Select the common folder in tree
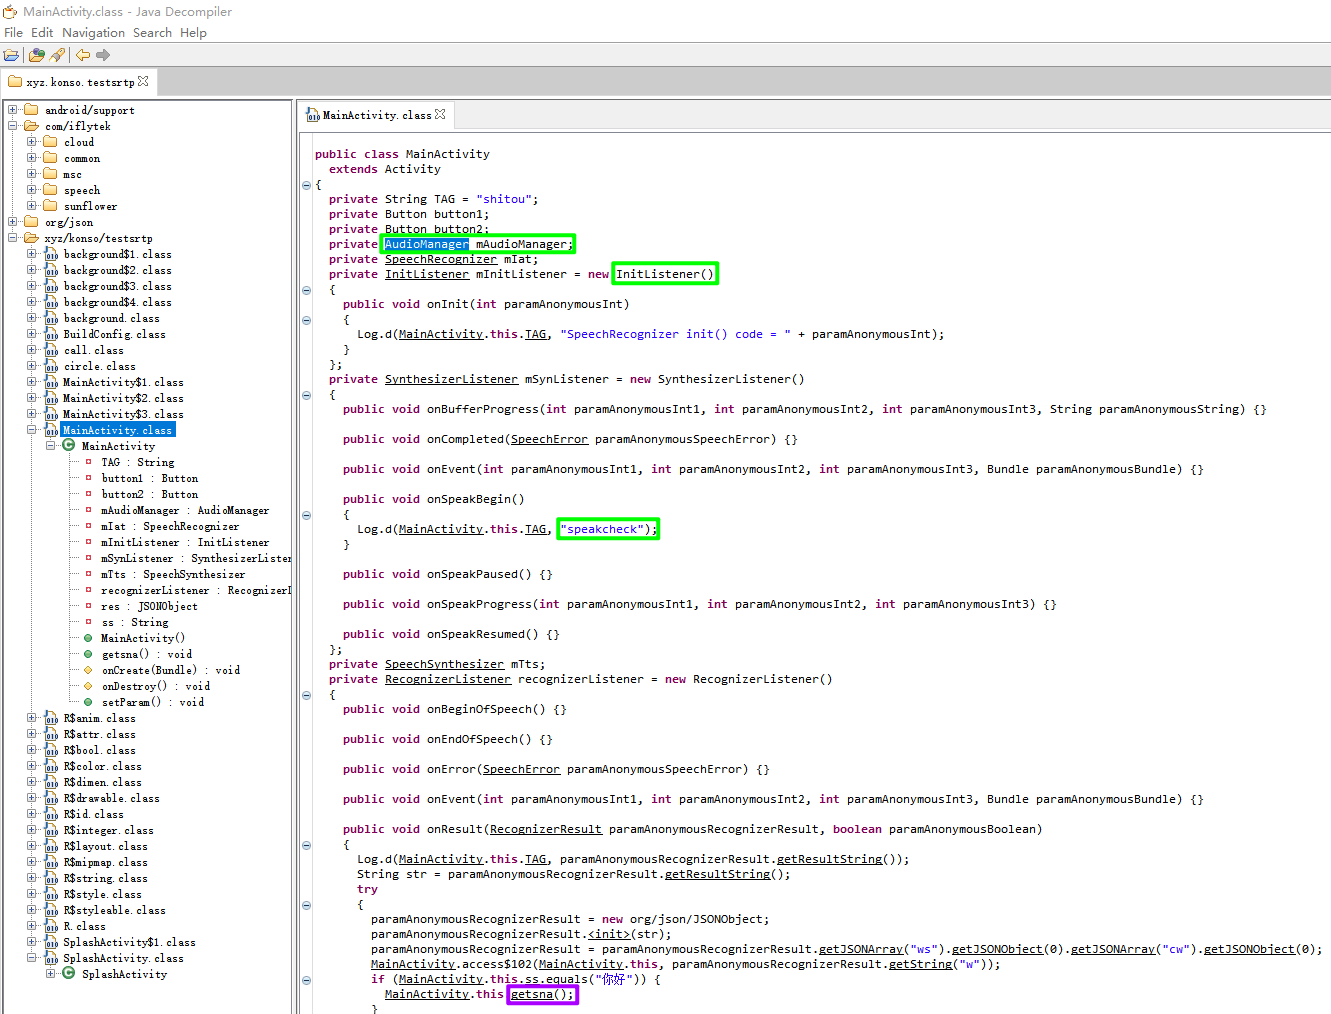1331x1014 pixels. (82, 158)
